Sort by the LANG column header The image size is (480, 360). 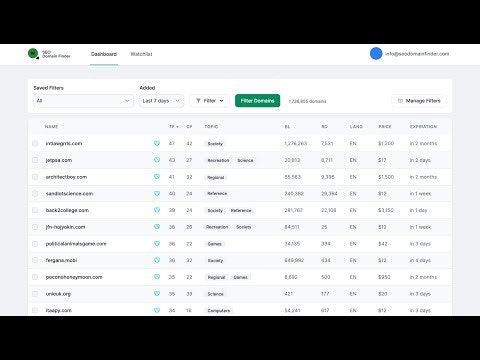356,127
